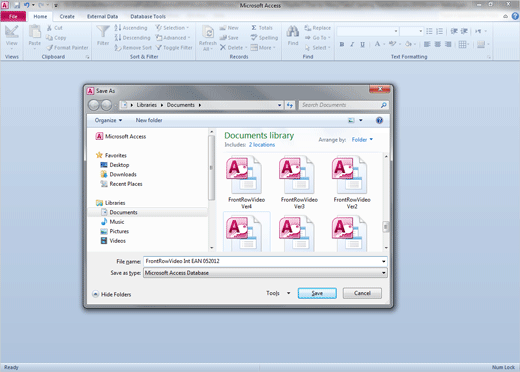Click the Save button in dialog
The width and height of the screenshot is (520, 372).
point(317,293)
